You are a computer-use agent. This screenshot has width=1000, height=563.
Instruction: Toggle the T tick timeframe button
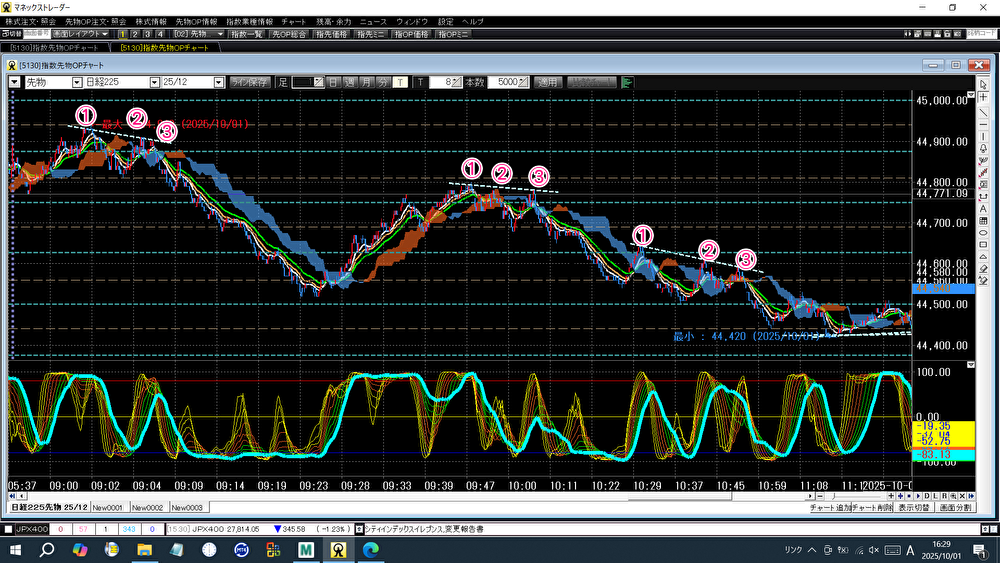400,82
